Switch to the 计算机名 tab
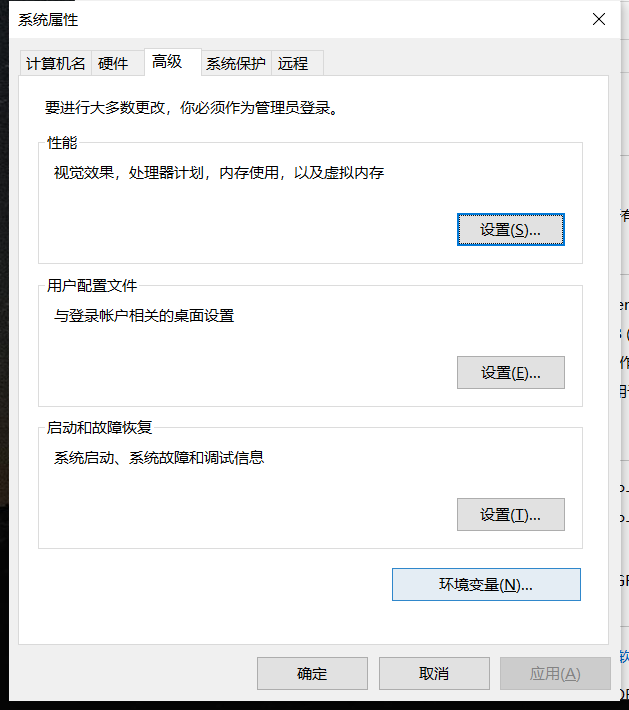The width and height of the screenshot is (629, 710). 56,63
